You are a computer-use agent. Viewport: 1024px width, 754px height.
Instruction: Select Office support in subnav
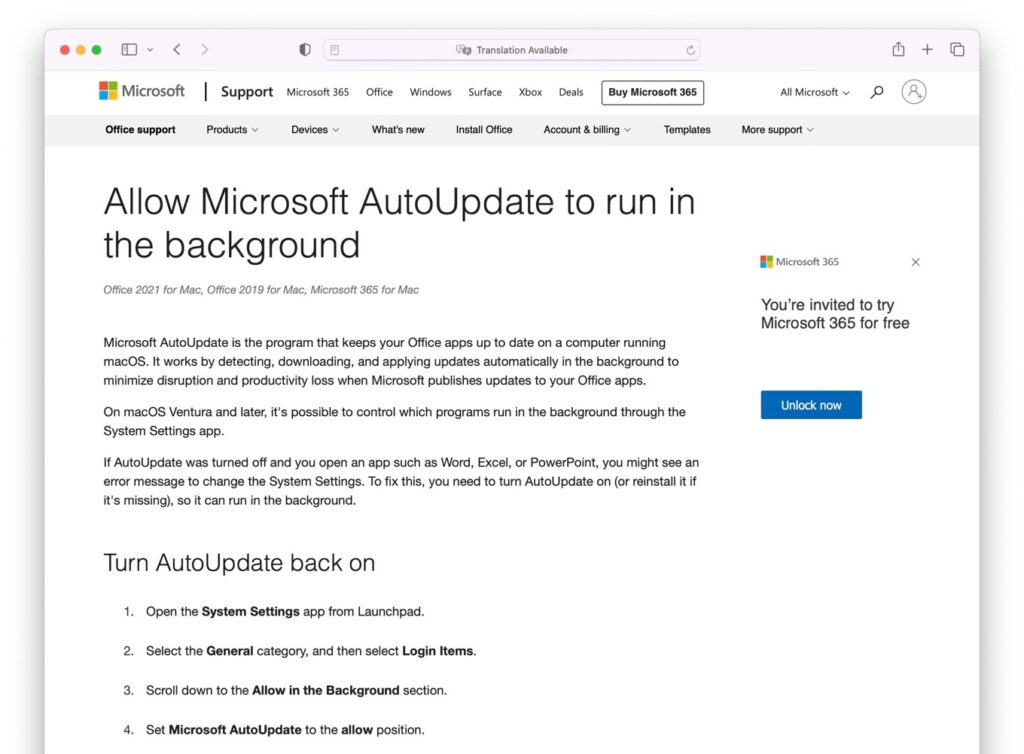[140, 130]
